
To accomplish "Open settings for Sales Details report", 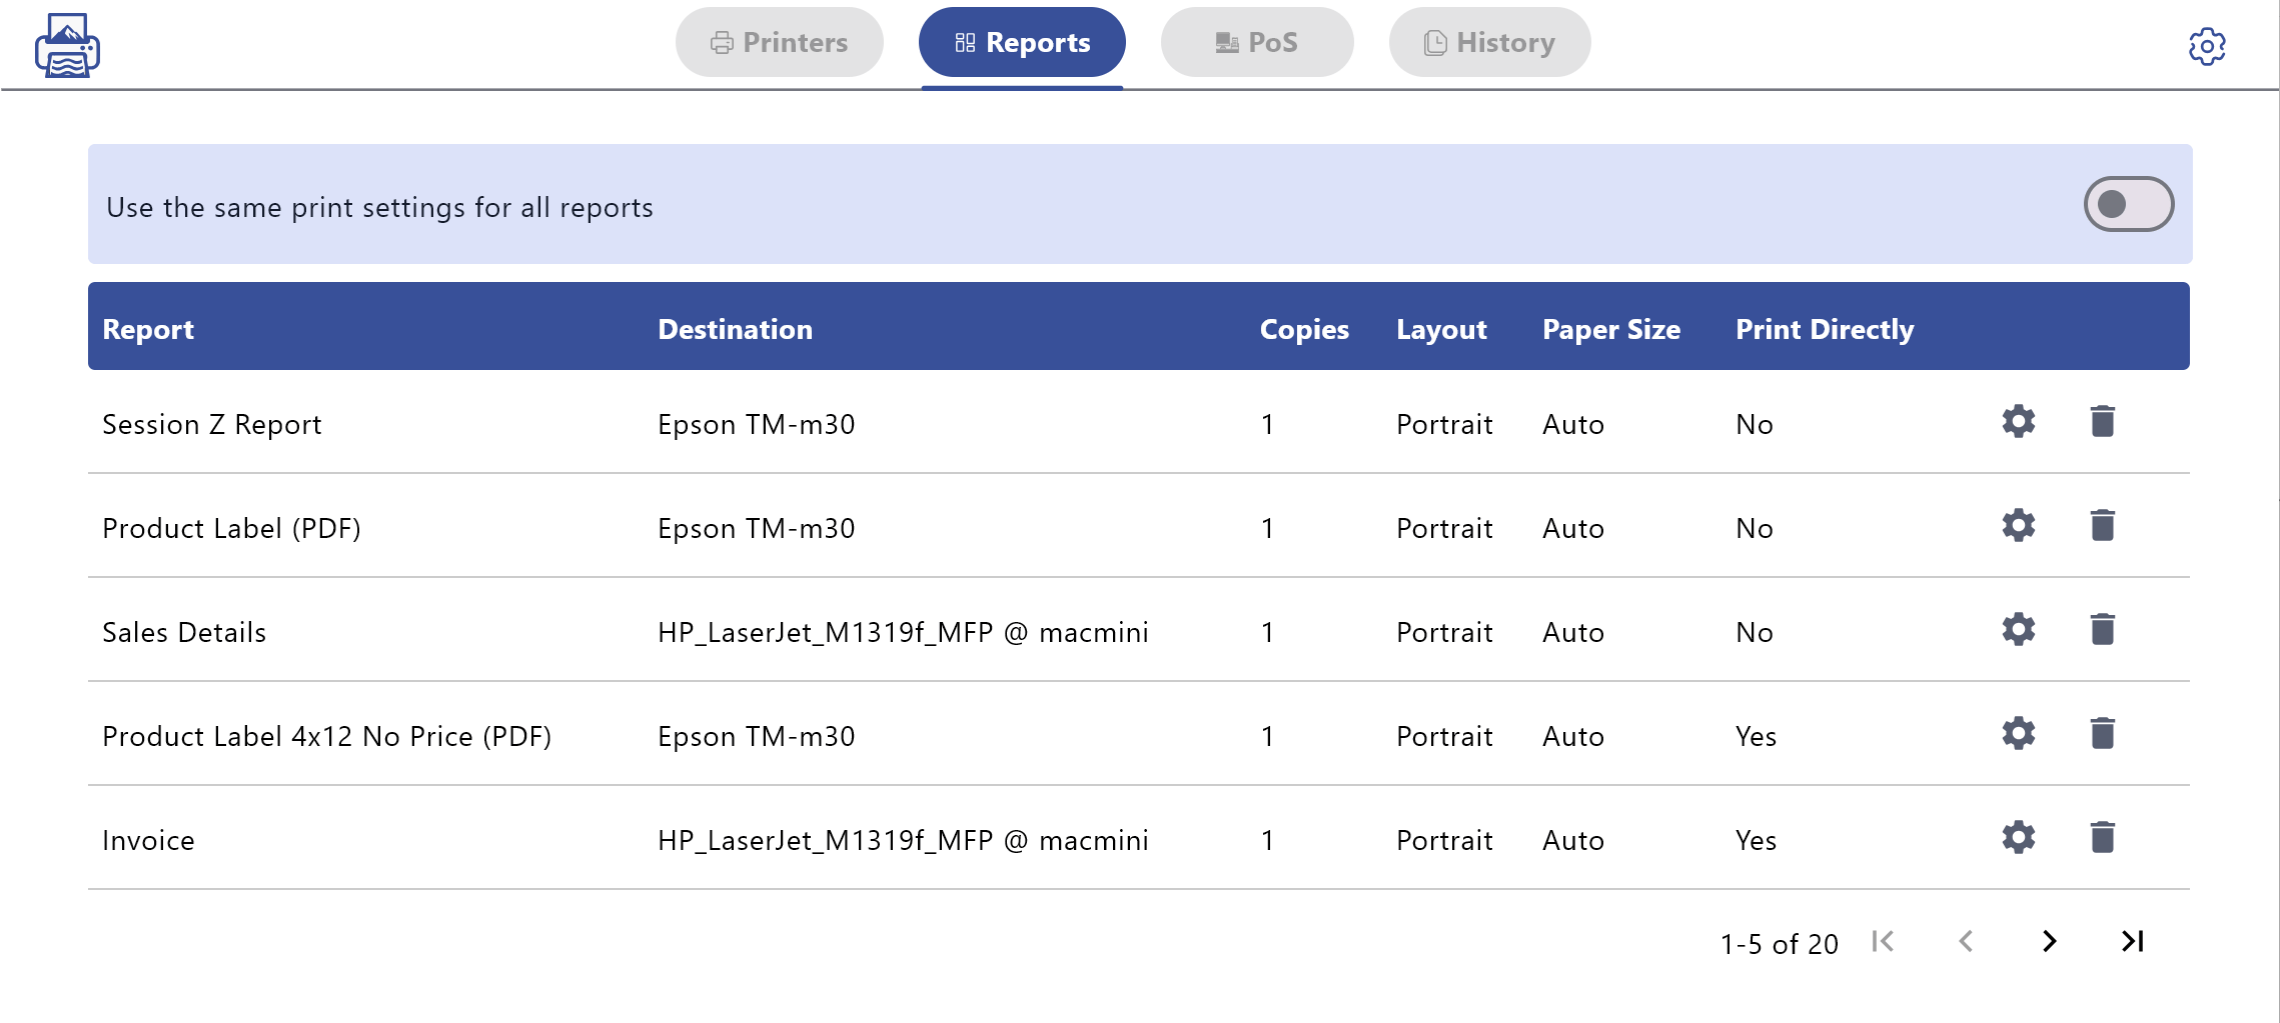I will tap(2018, 630).
